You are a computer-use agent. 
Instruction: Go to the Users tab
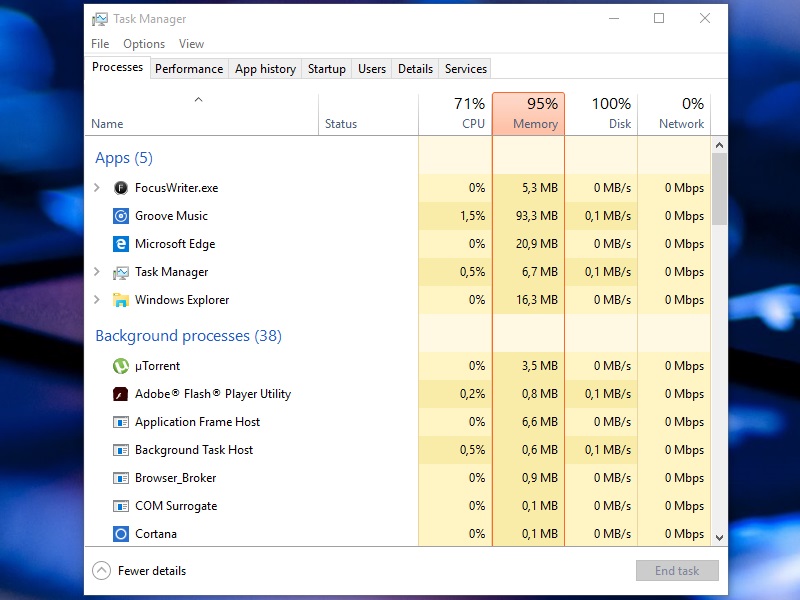[x=372, y=69]
